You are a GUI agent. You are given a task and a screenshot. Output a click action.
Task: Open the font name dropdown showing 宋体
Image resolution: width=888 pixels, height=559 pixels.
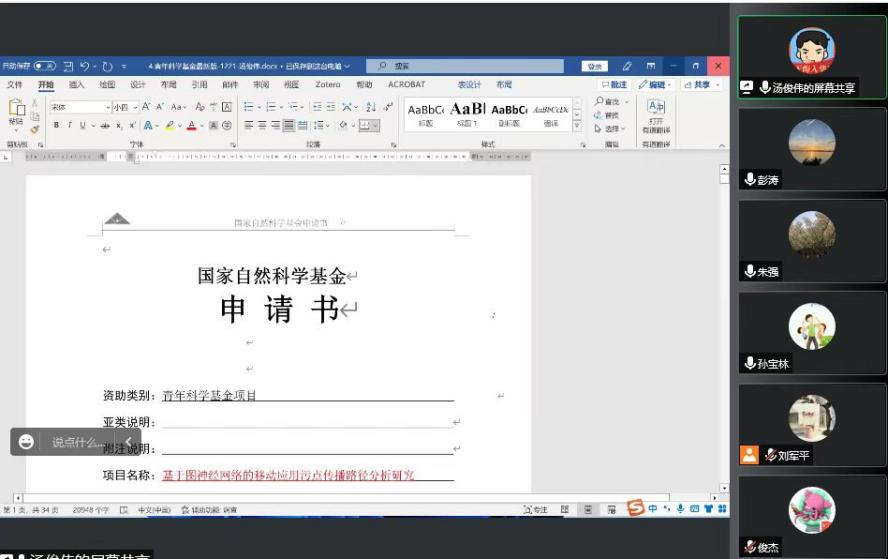tap(80, 107)
